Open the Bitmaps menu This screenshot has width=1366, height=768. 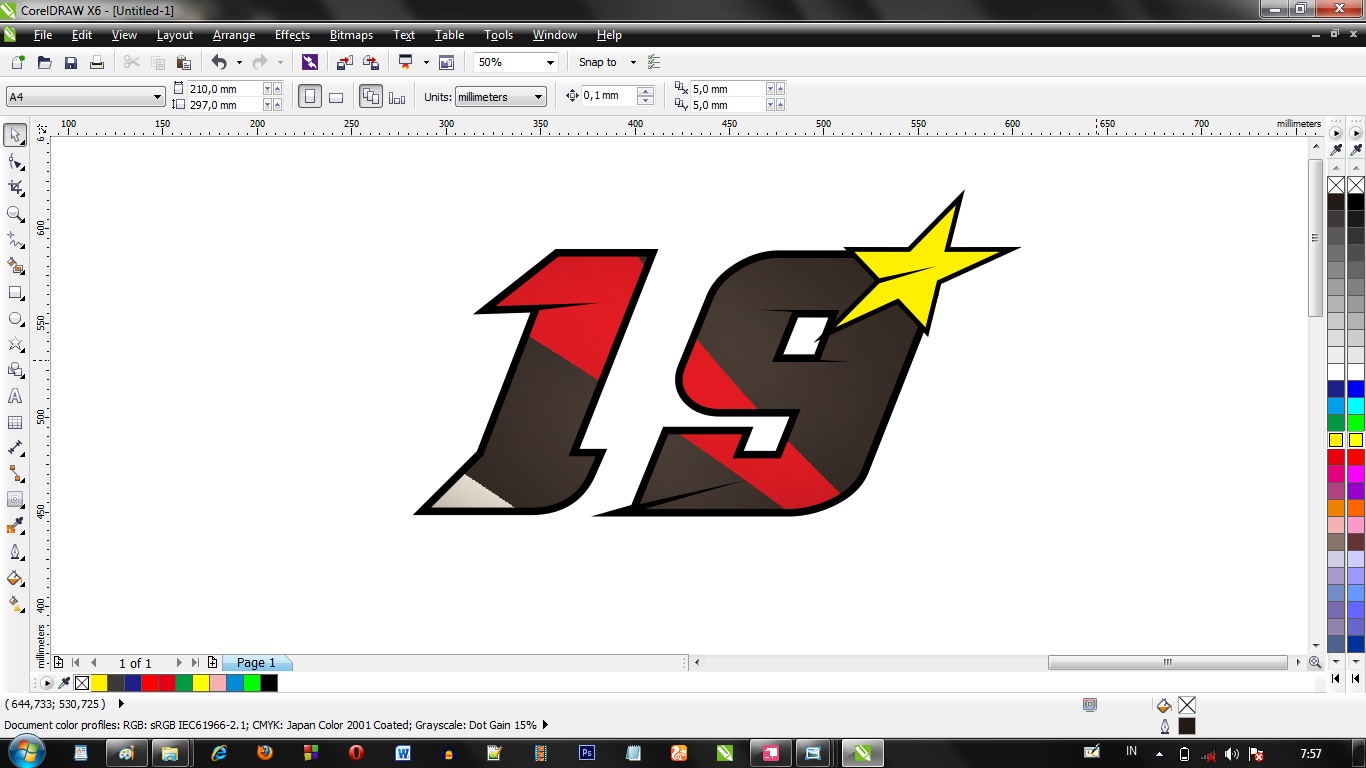tap(351, 35)
